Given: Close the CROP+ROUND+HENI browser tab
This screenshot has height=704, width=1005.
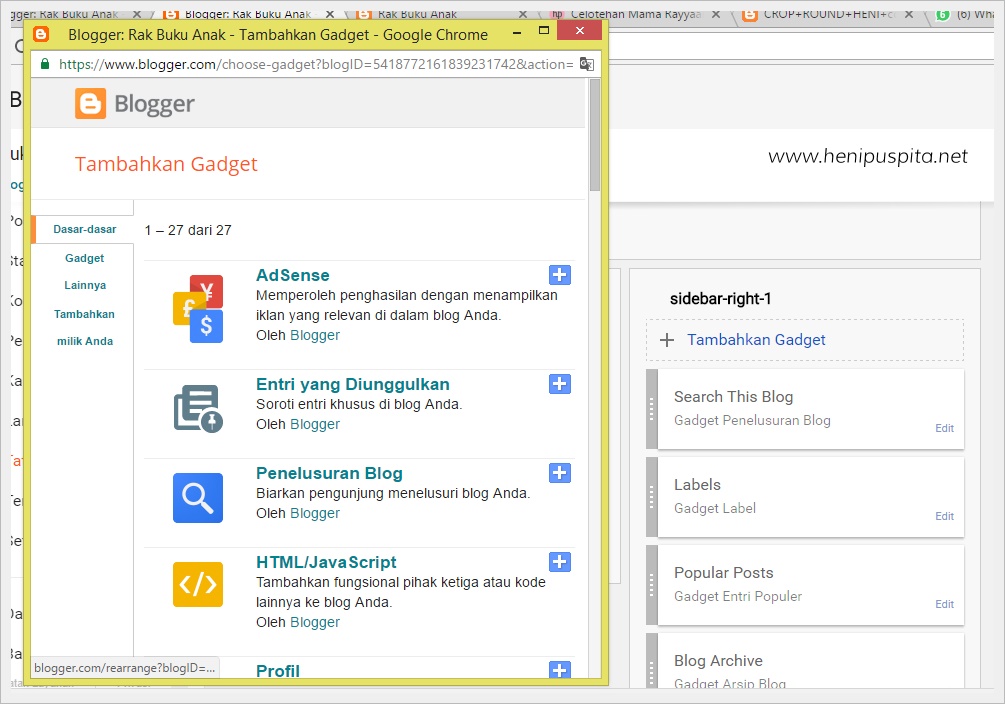Looking at the screenshot, I should pyautogui.click(x=909, y=13).
